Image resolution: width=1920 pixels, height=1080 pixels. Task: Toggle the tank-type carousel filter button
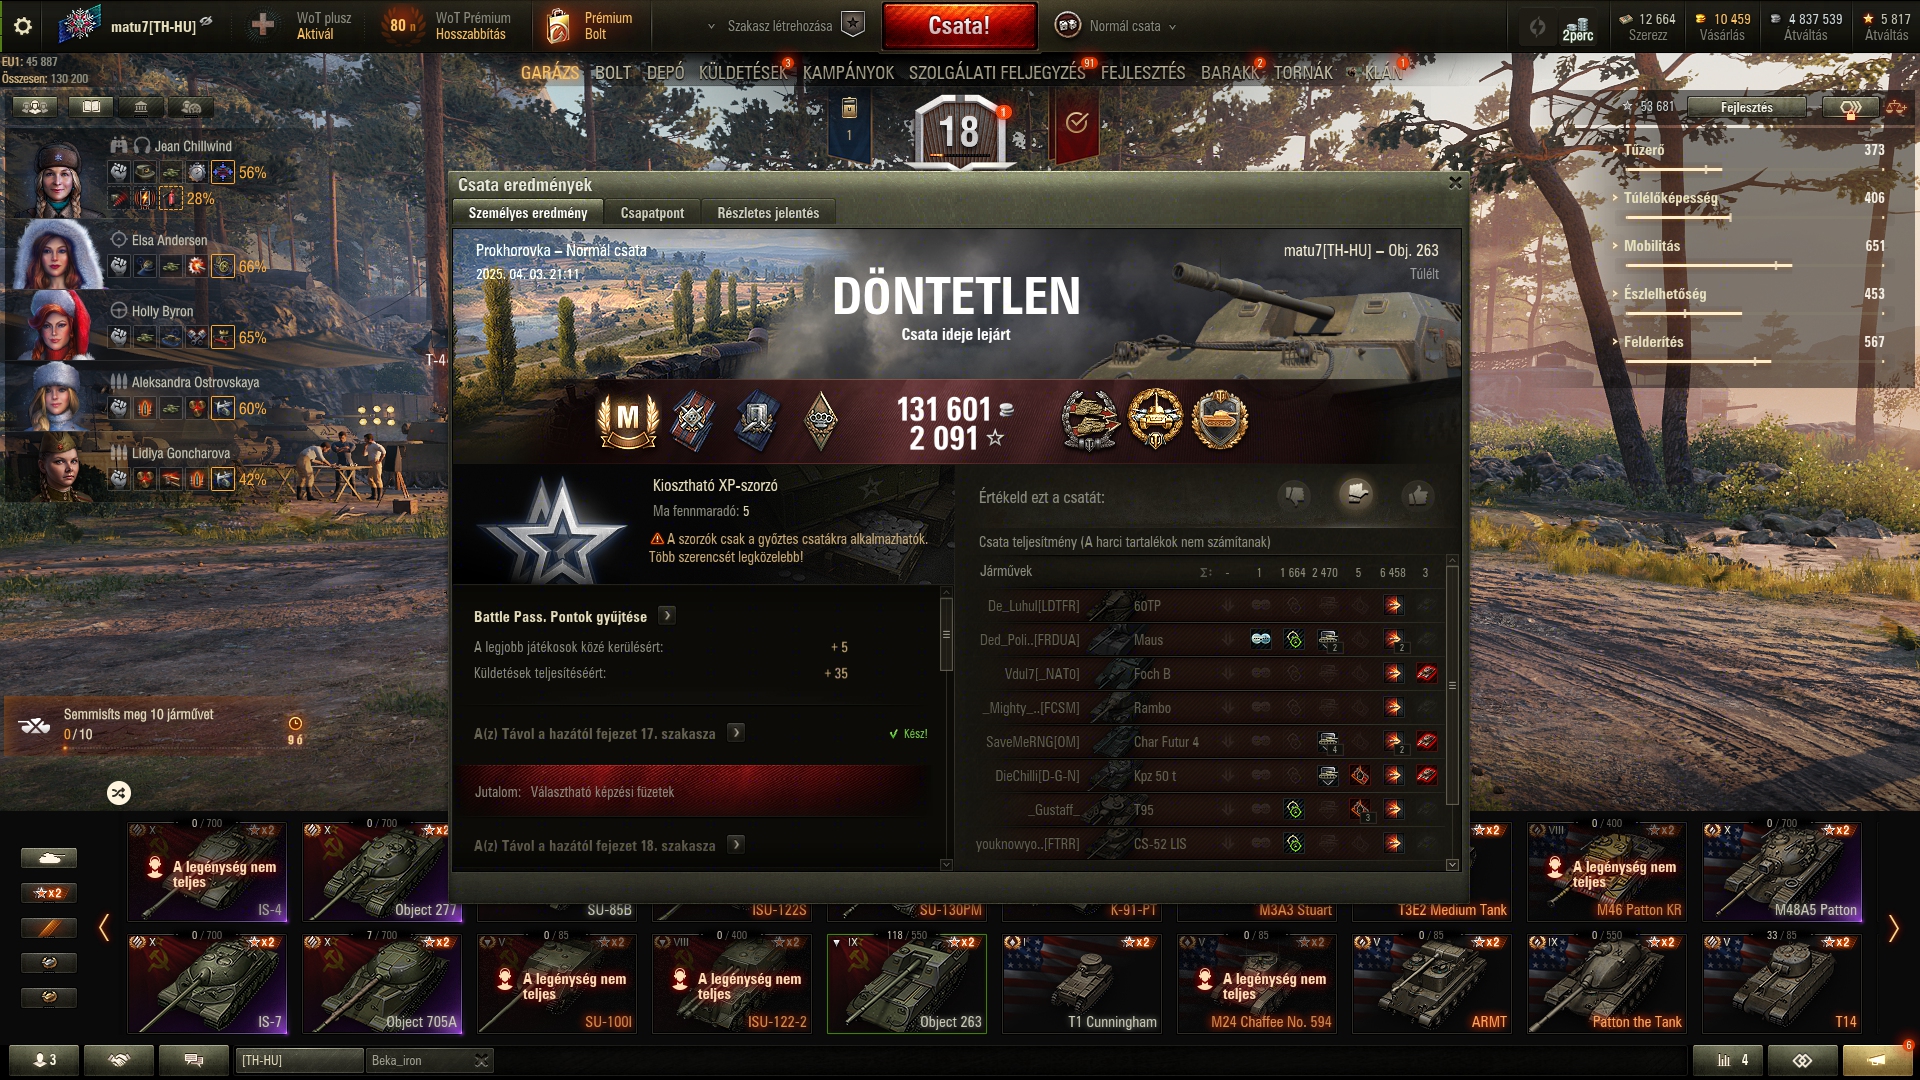tap(49, 858)
